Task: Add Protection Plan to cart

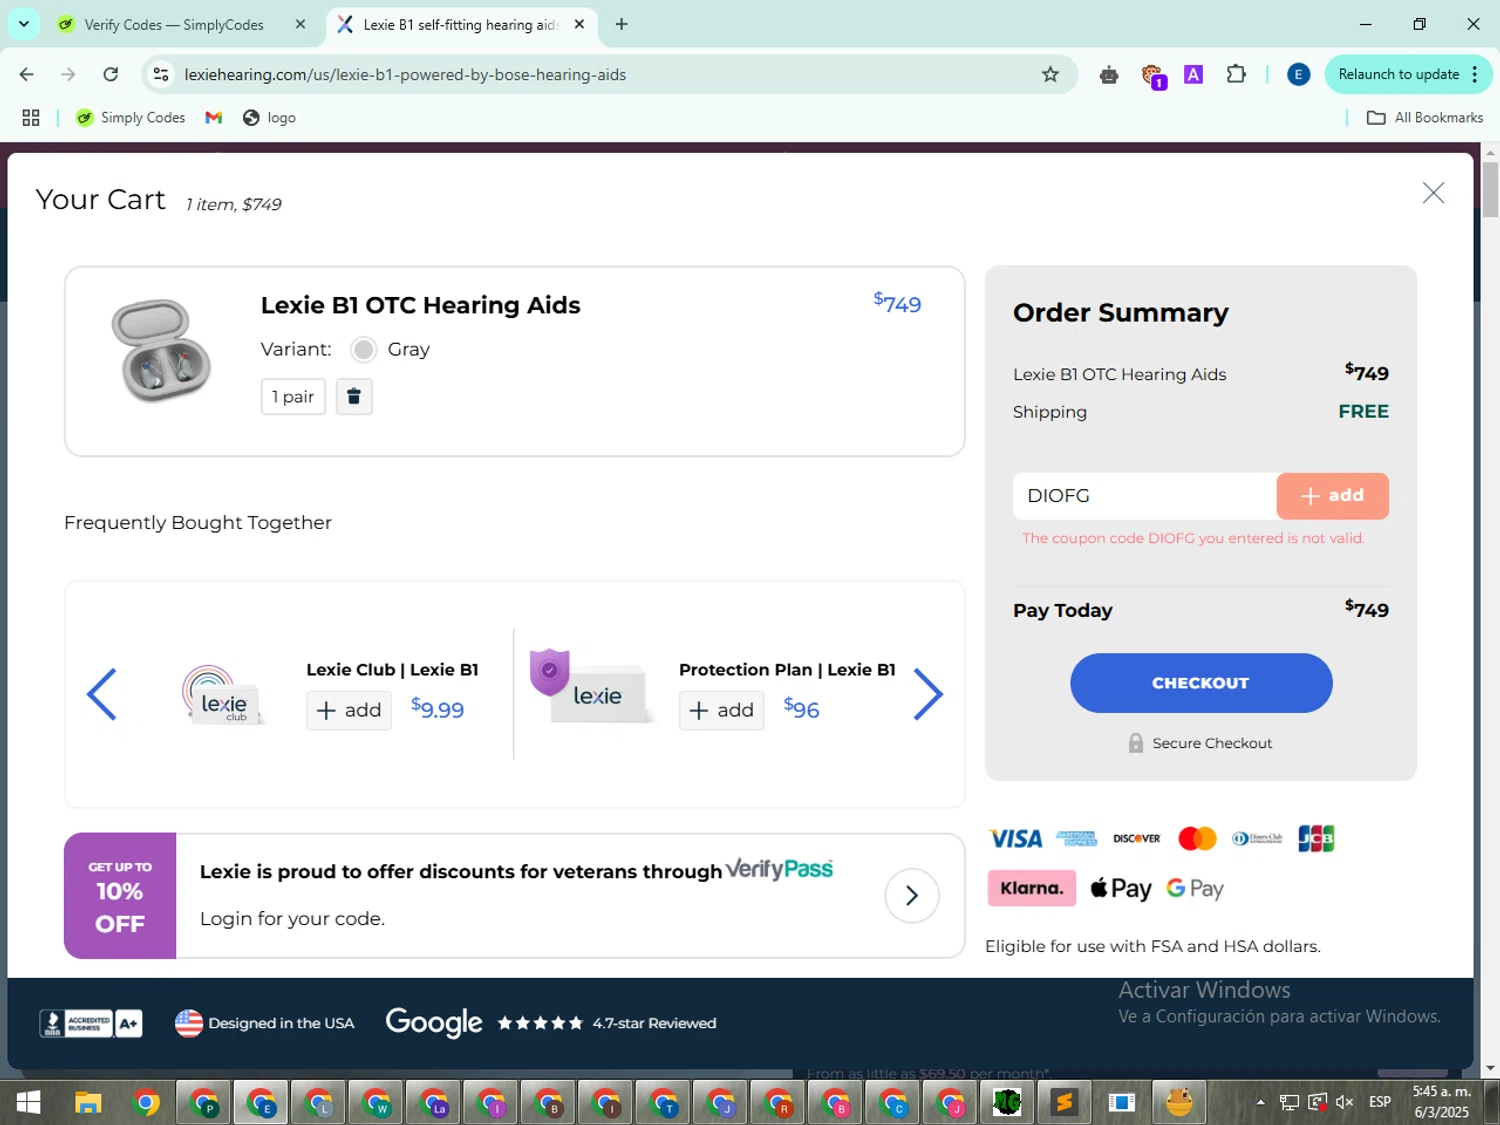Action: click(721, 710)
